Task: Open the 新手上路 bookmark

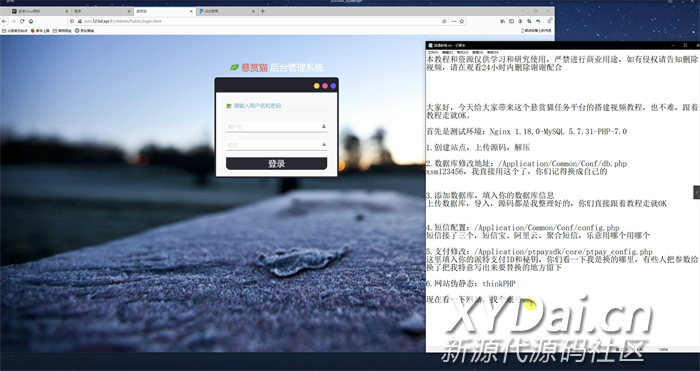Action: click(40, 31)
